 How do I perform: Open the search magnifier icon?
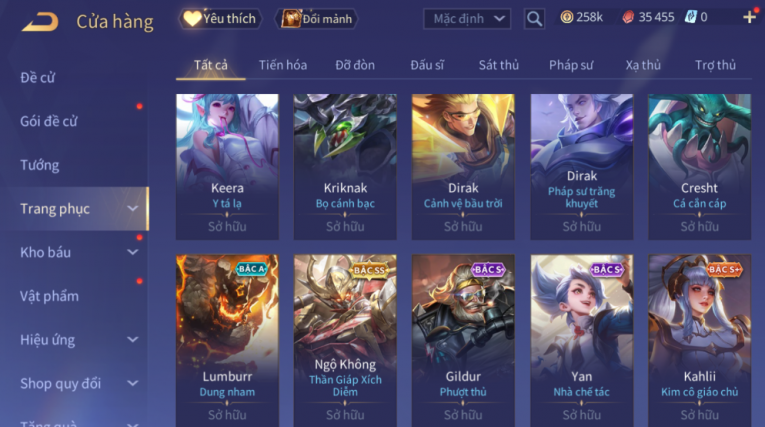534,19
